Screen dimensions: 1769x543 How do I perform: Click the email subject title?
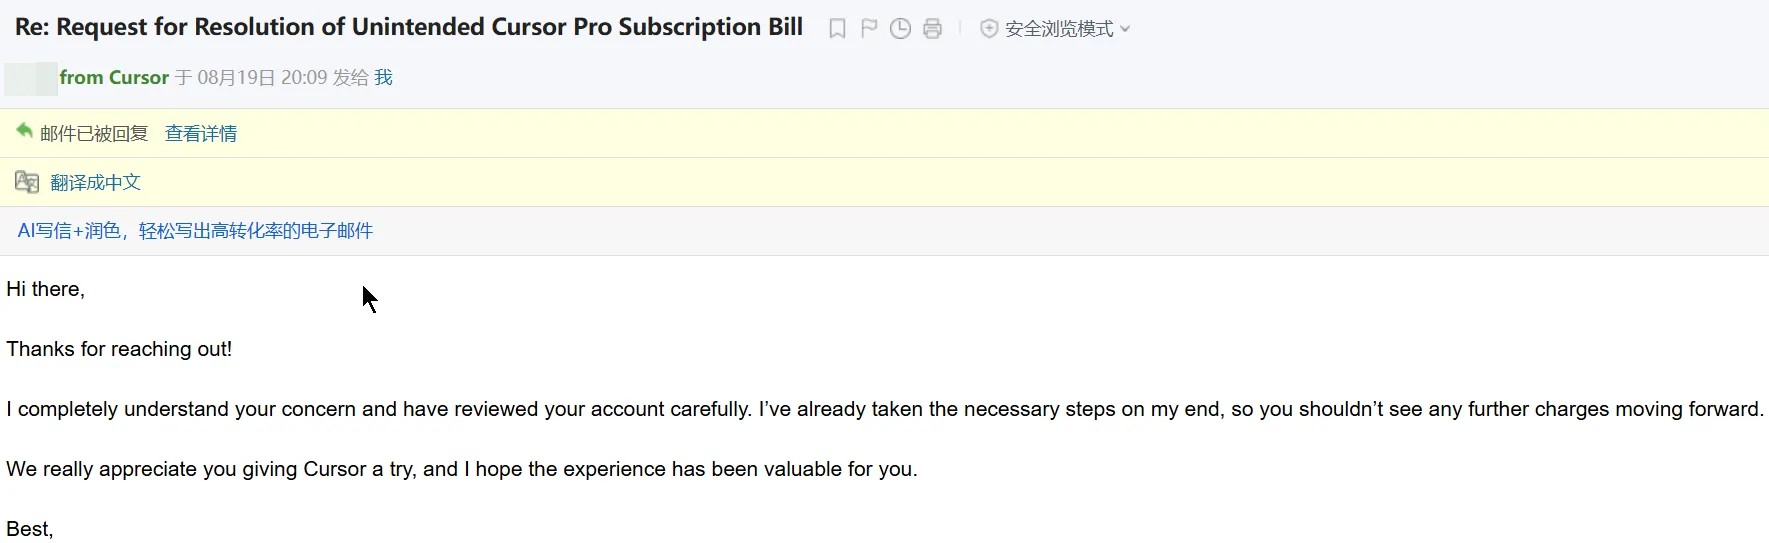click(x=409, y=27)
